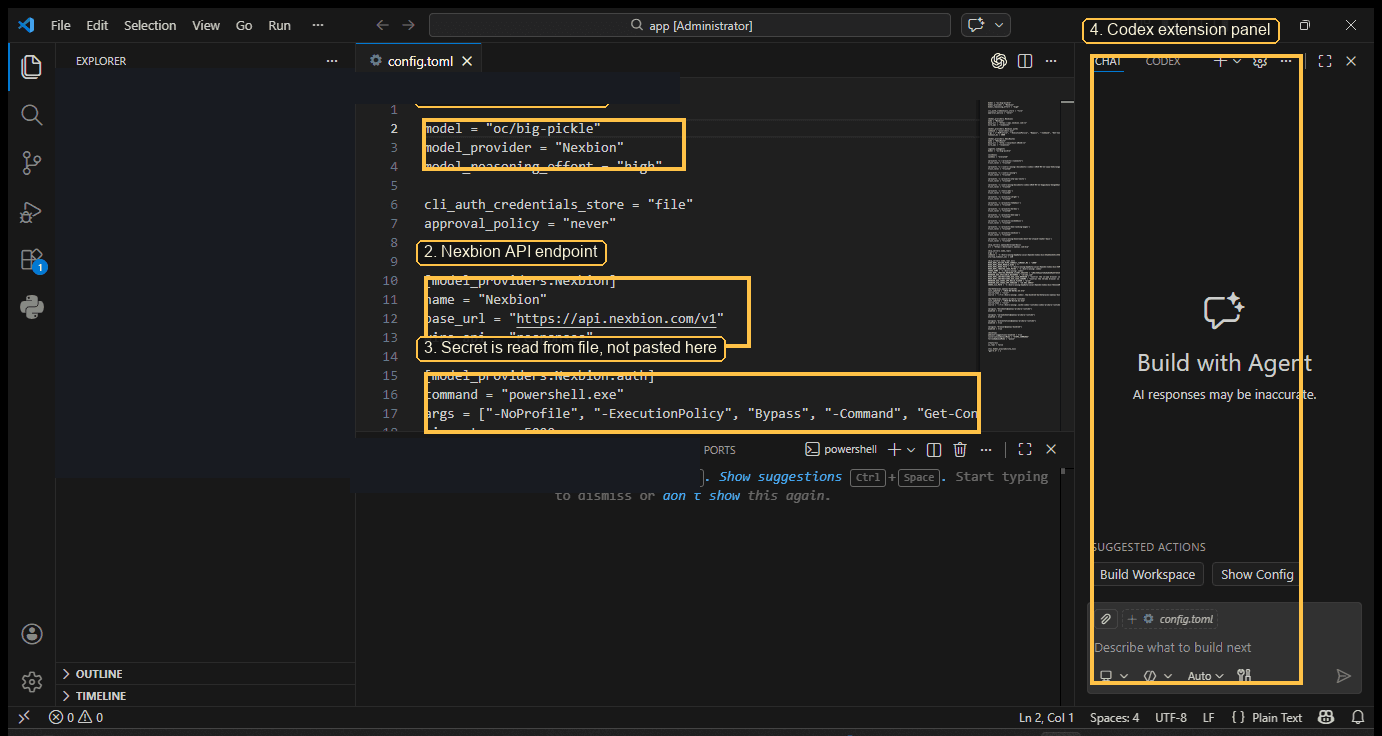The height and width of the screenshot is (736, 1382).
Task: Expand the TIMELINE section
Action: 206,696
